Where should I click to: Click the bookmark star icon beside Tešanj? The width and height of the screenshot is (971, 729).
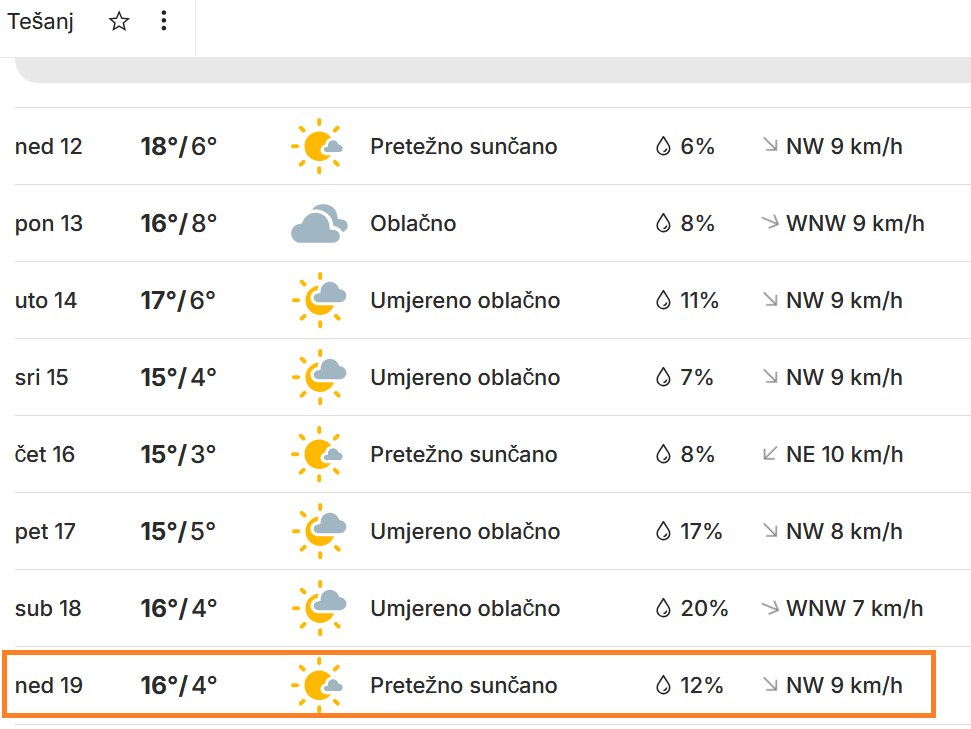coord(119,22)
